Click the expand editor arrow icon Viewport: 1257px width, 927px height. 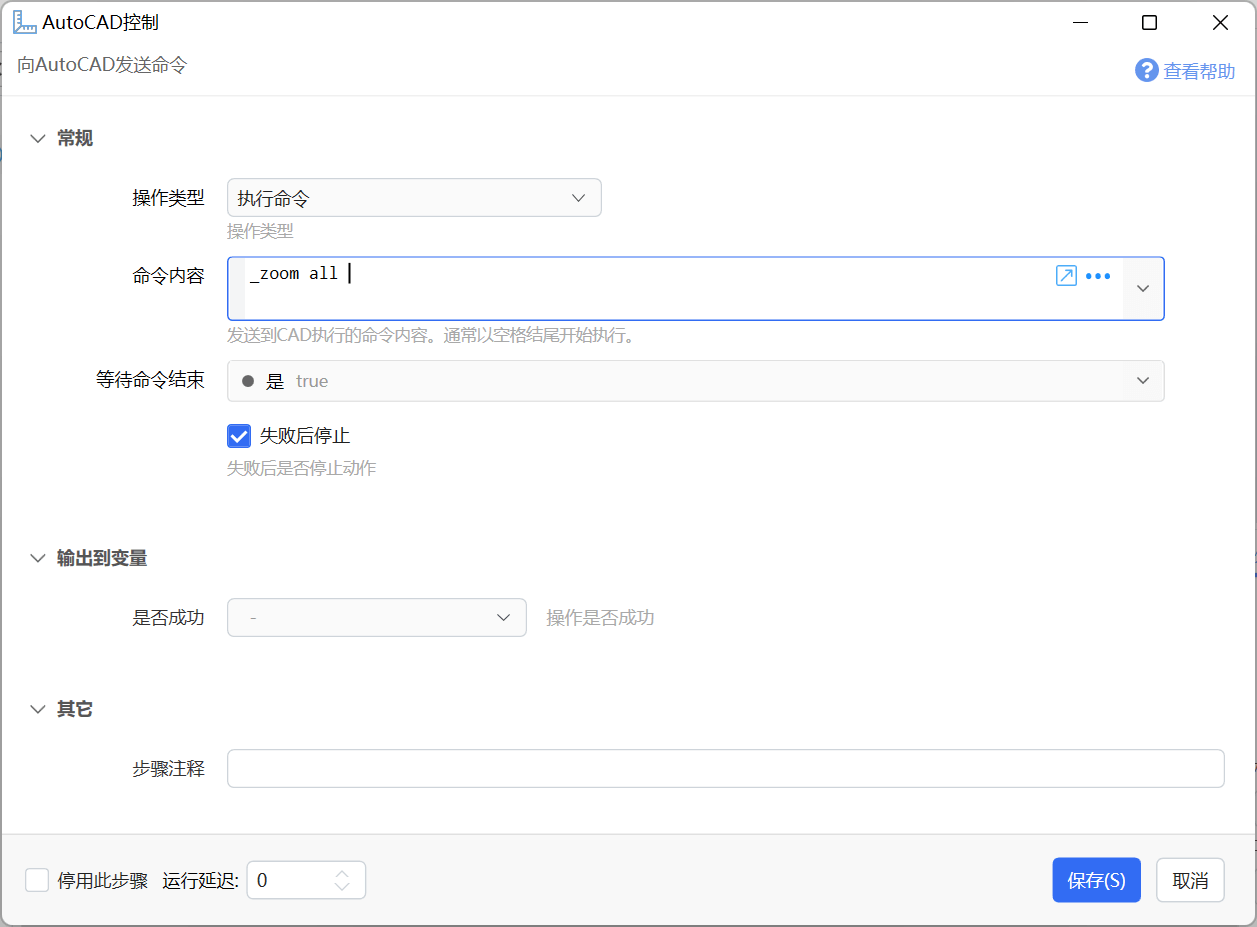[x=1066, y=276]
